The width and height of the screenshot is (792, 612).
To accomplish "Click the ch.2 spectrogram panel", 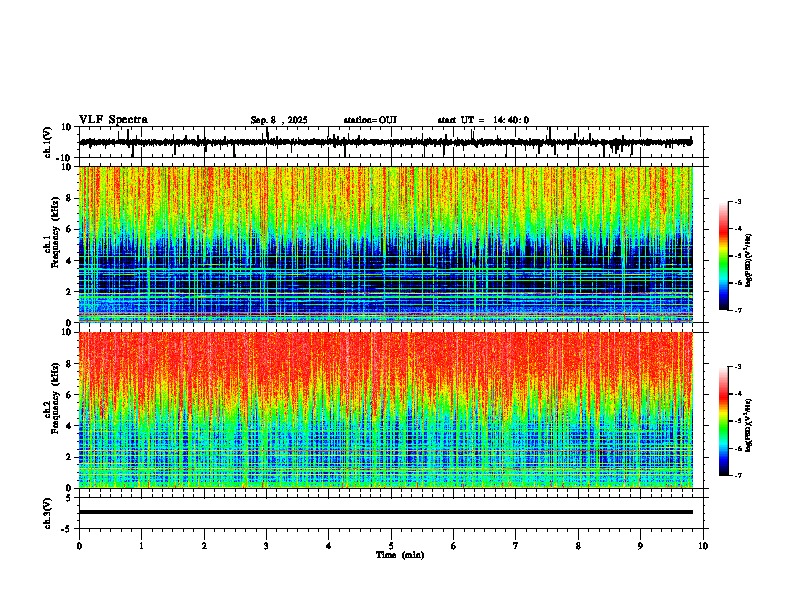I will pyautogui.click(x=386, y=410).
